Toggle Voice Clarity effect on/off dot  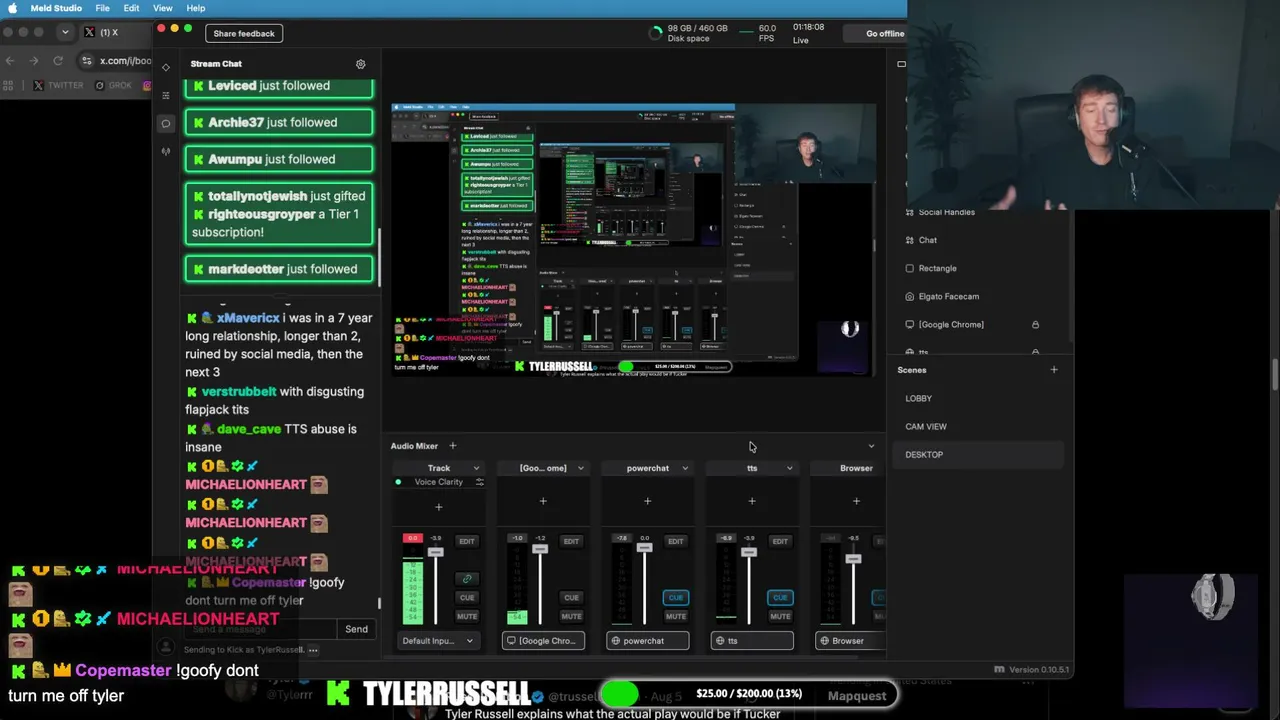coord(398,482)
